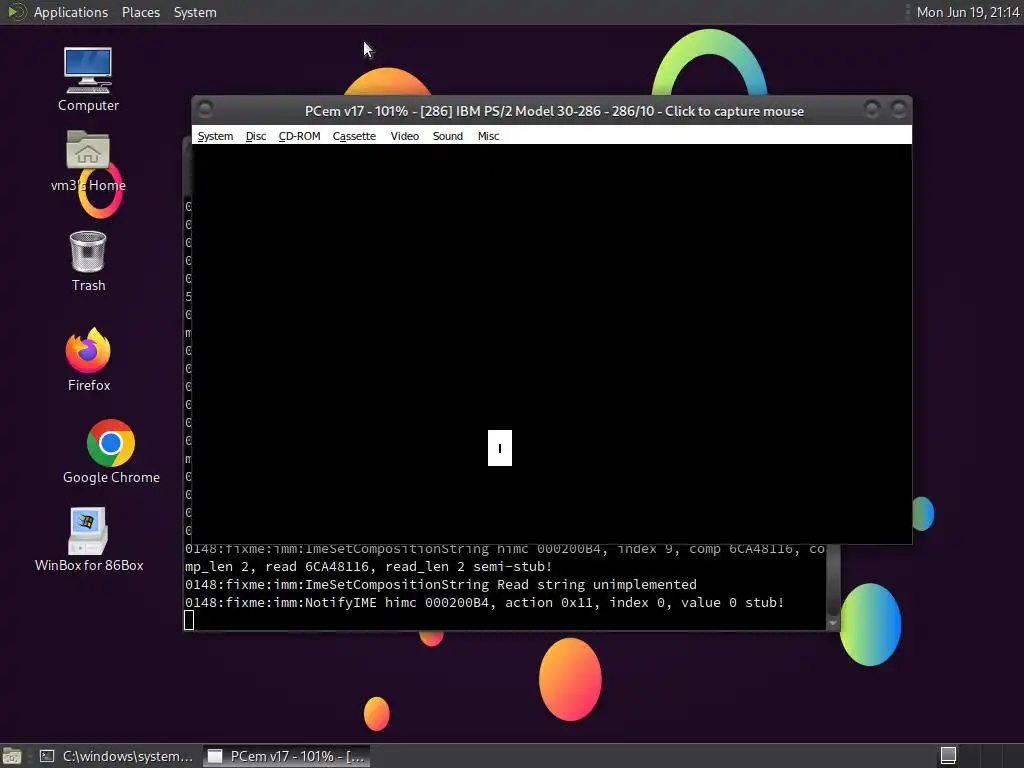Select the PCem v17 taskbar button
This screenshot has height=768, width=1024.
(286, 756)
